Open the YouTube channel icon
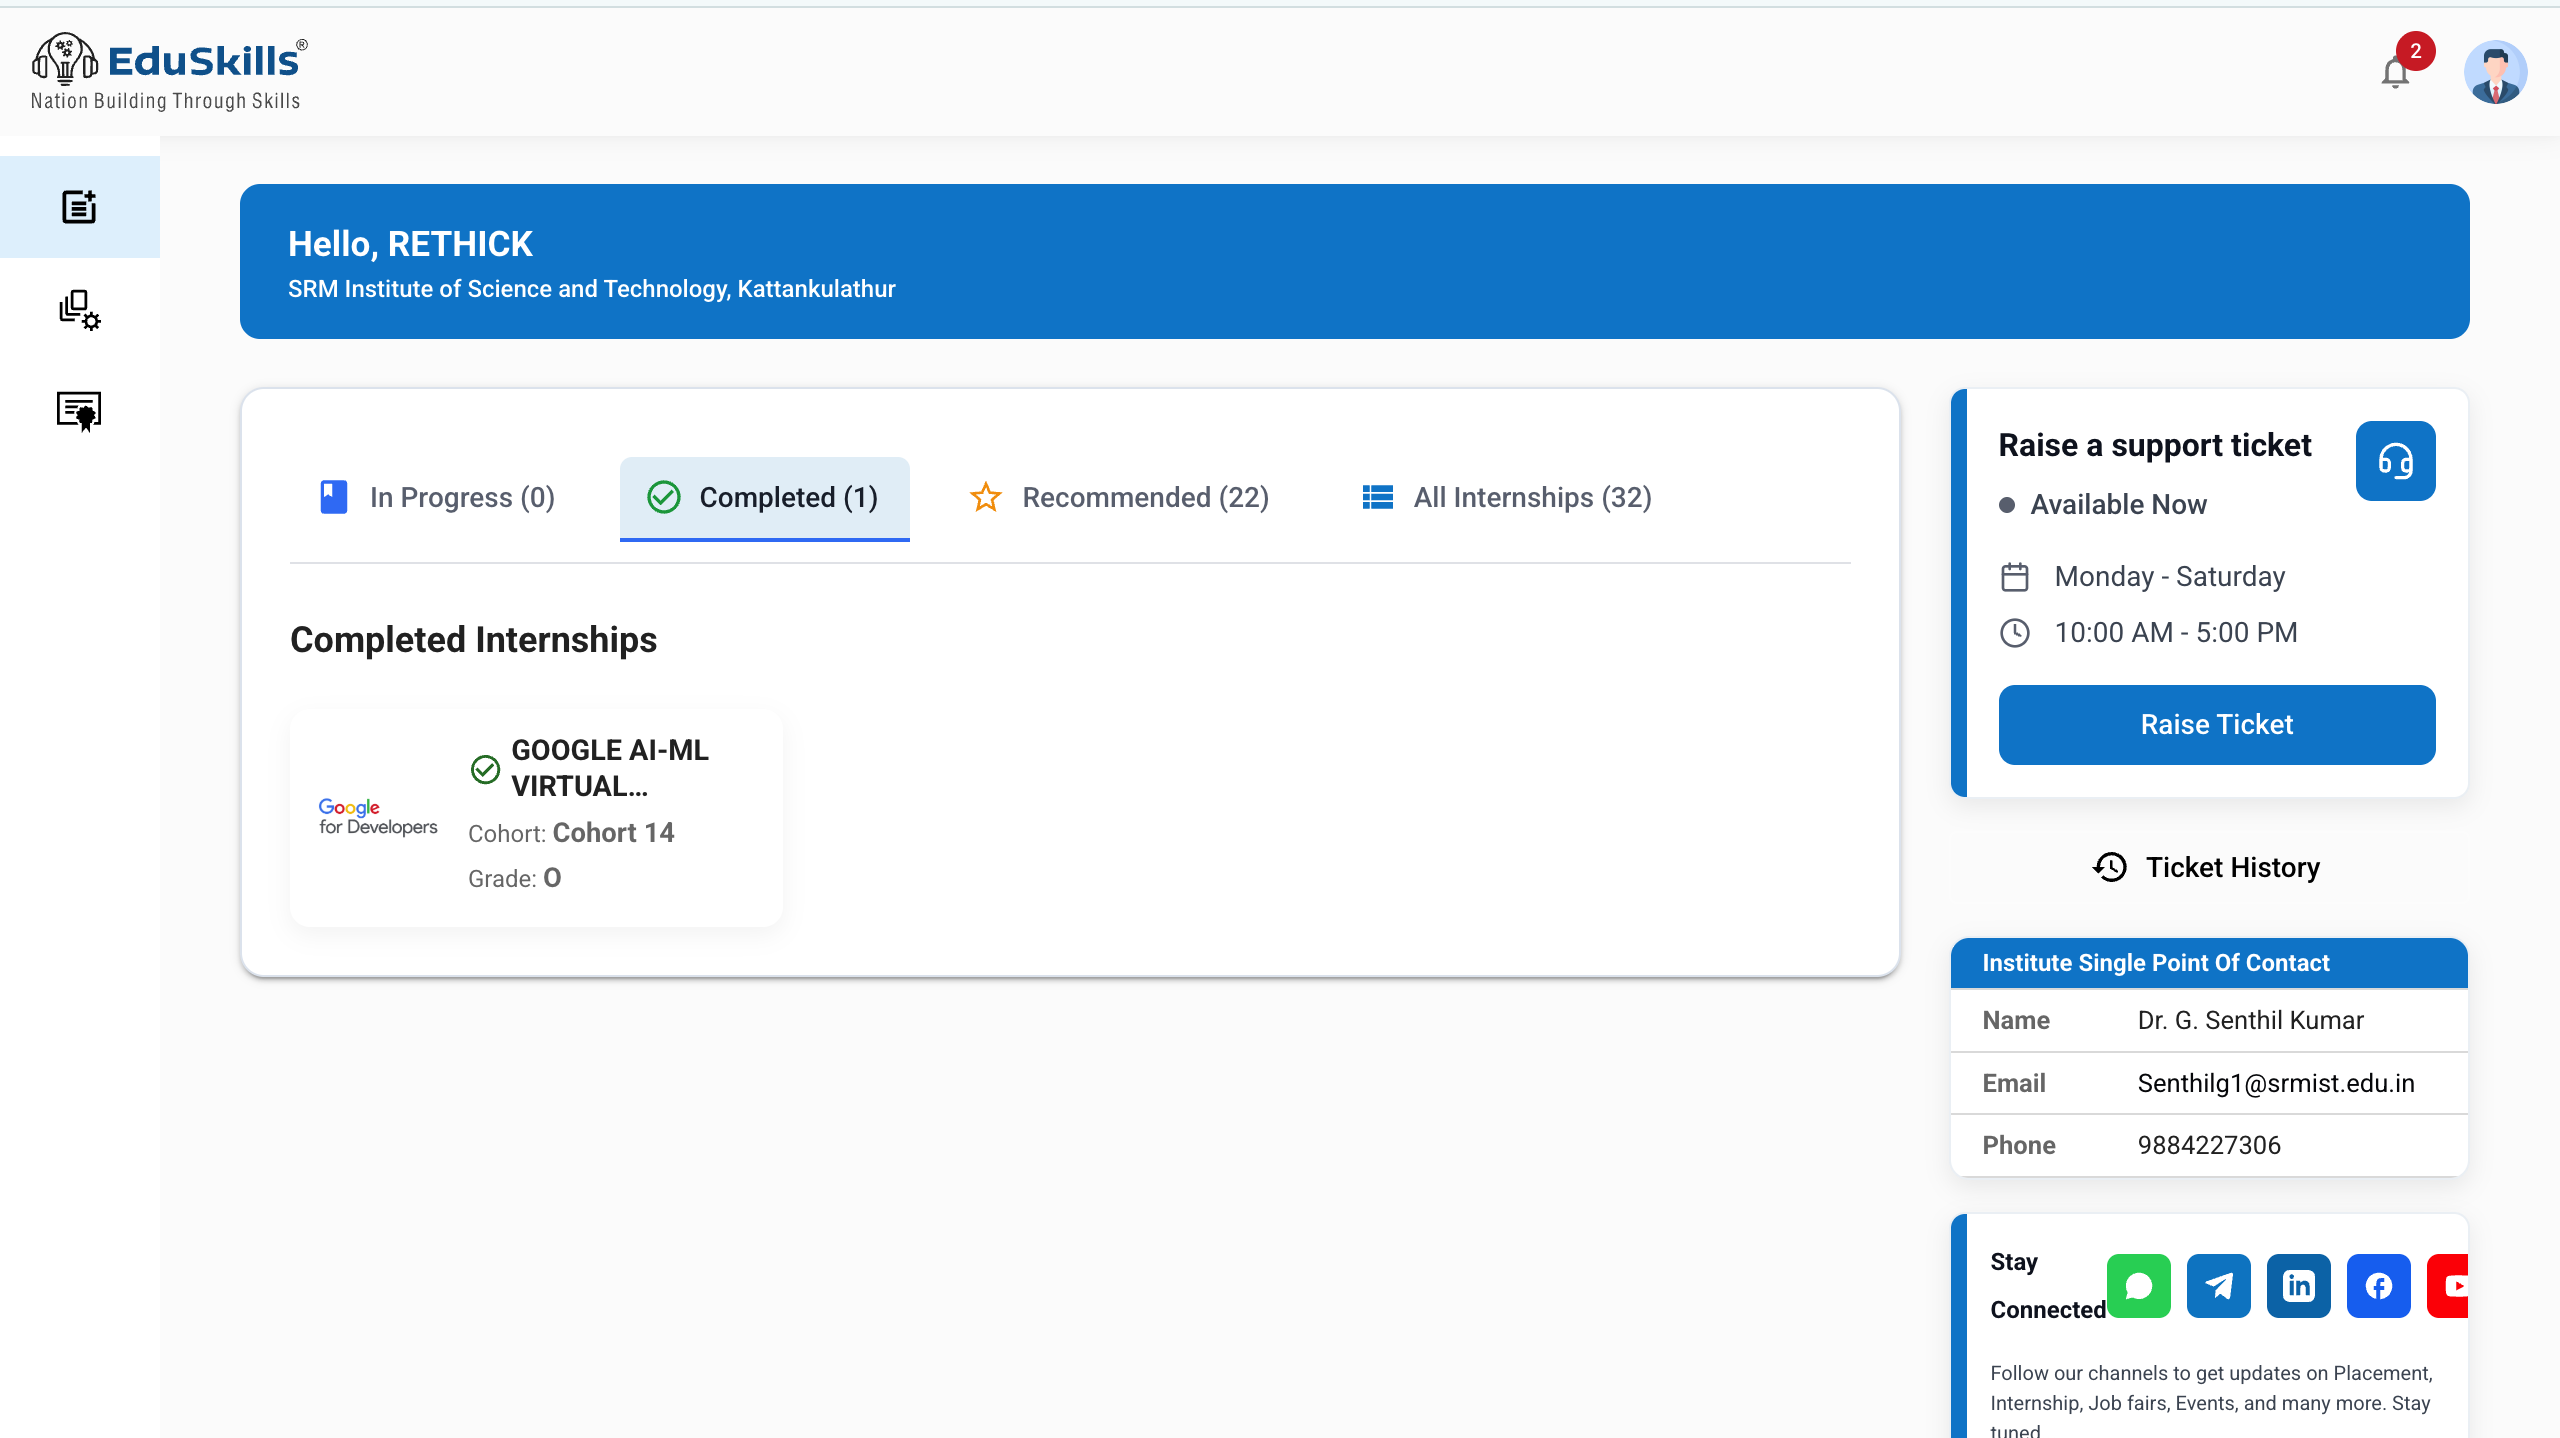 coord(2452,1286)
